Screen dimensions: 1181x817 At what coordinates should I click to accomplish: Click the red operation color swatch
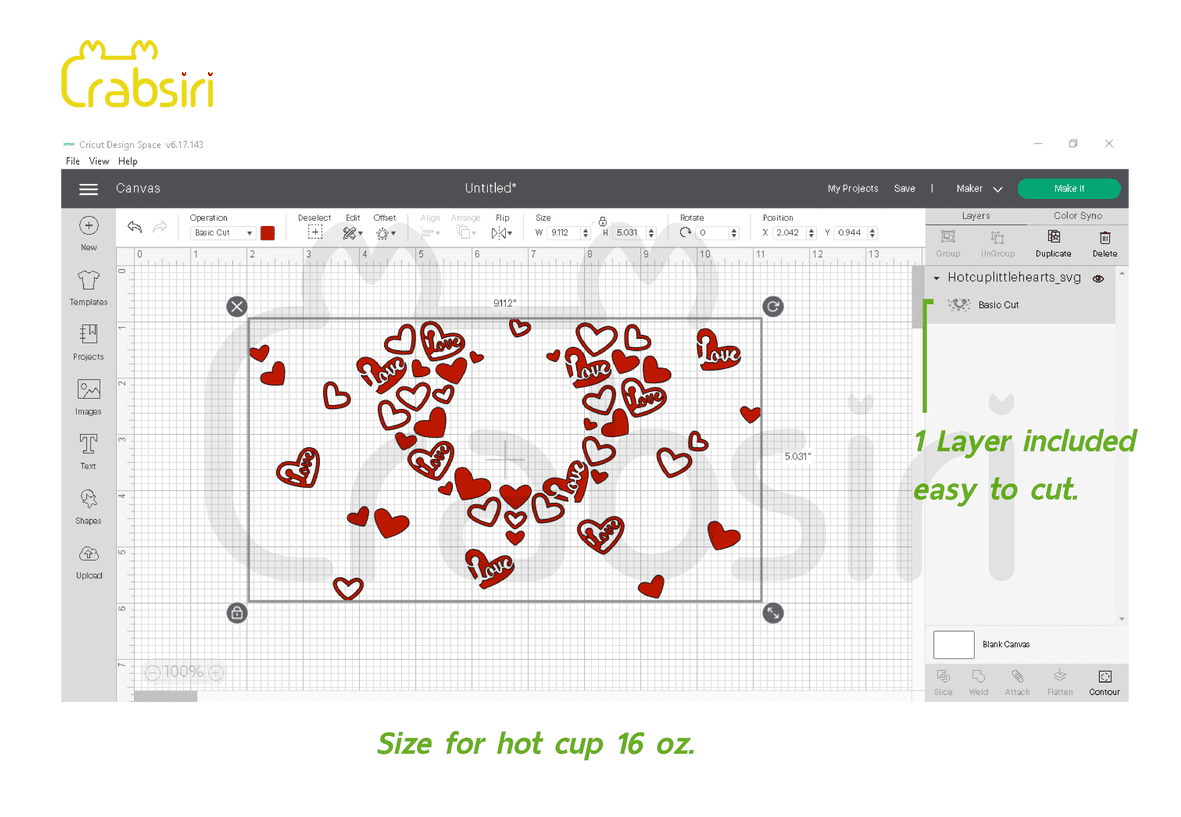tap(267, 233)
